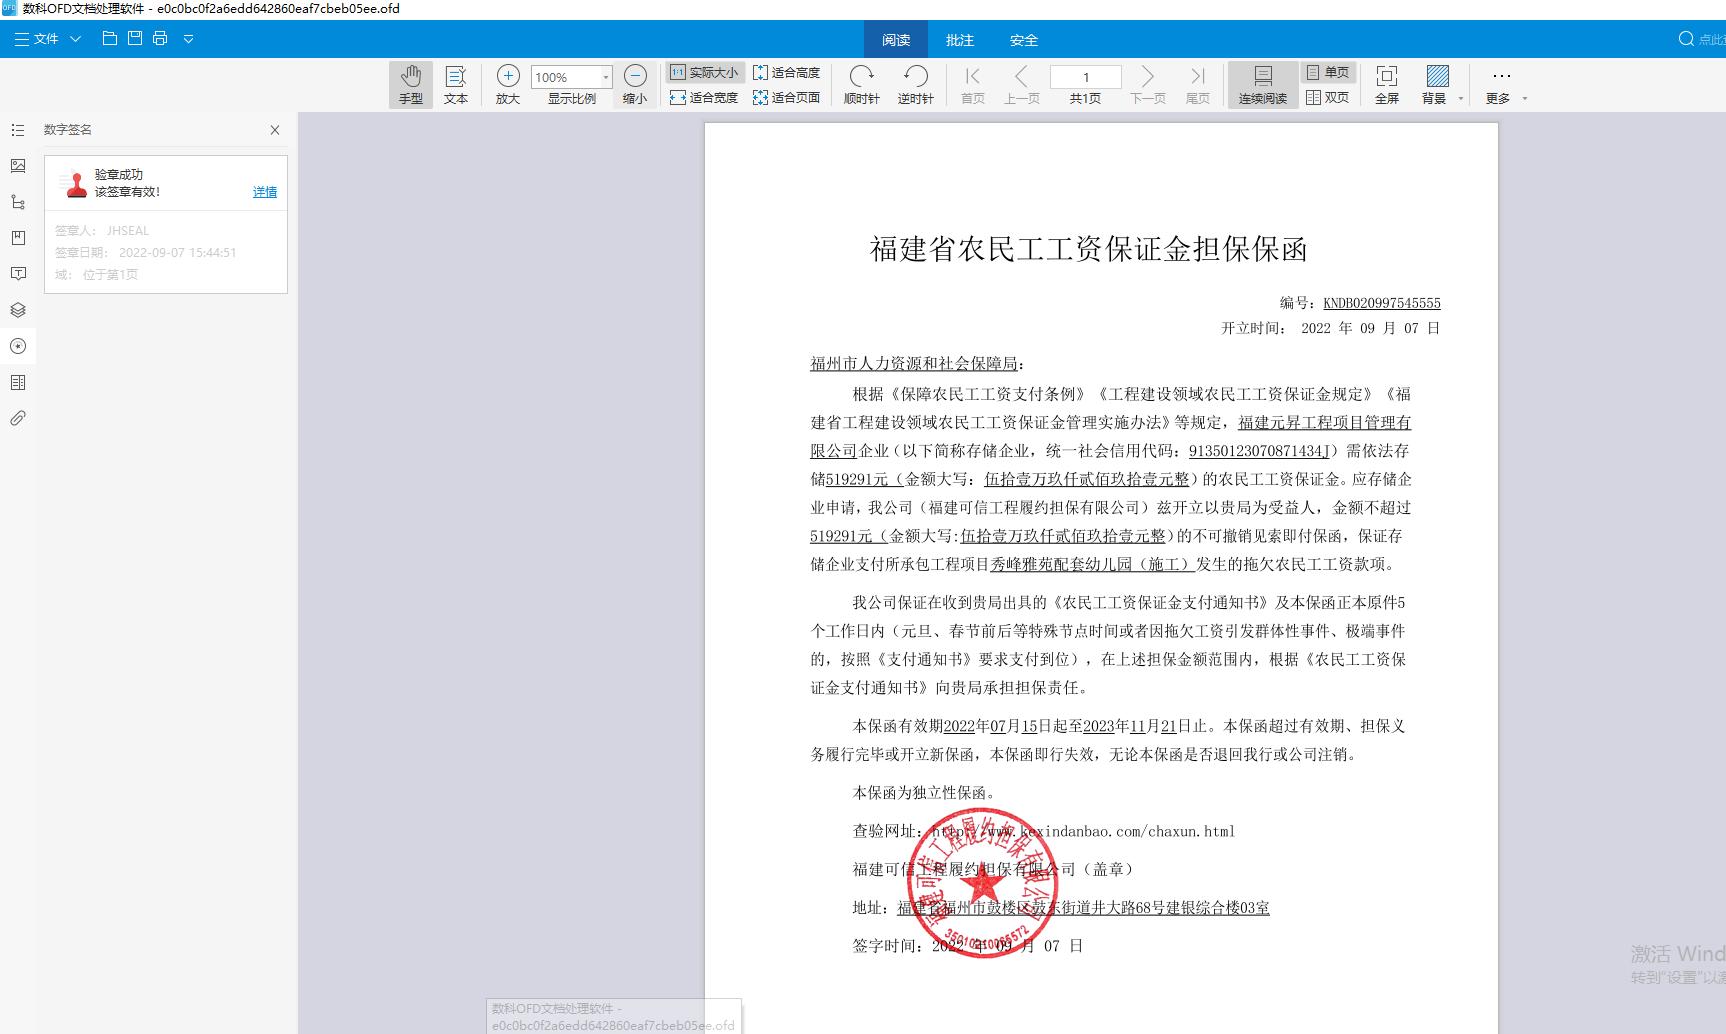Click the signature verification entry 验章成功
The width and height of the screenshot is (1726, 1034).
coord(166,183)
